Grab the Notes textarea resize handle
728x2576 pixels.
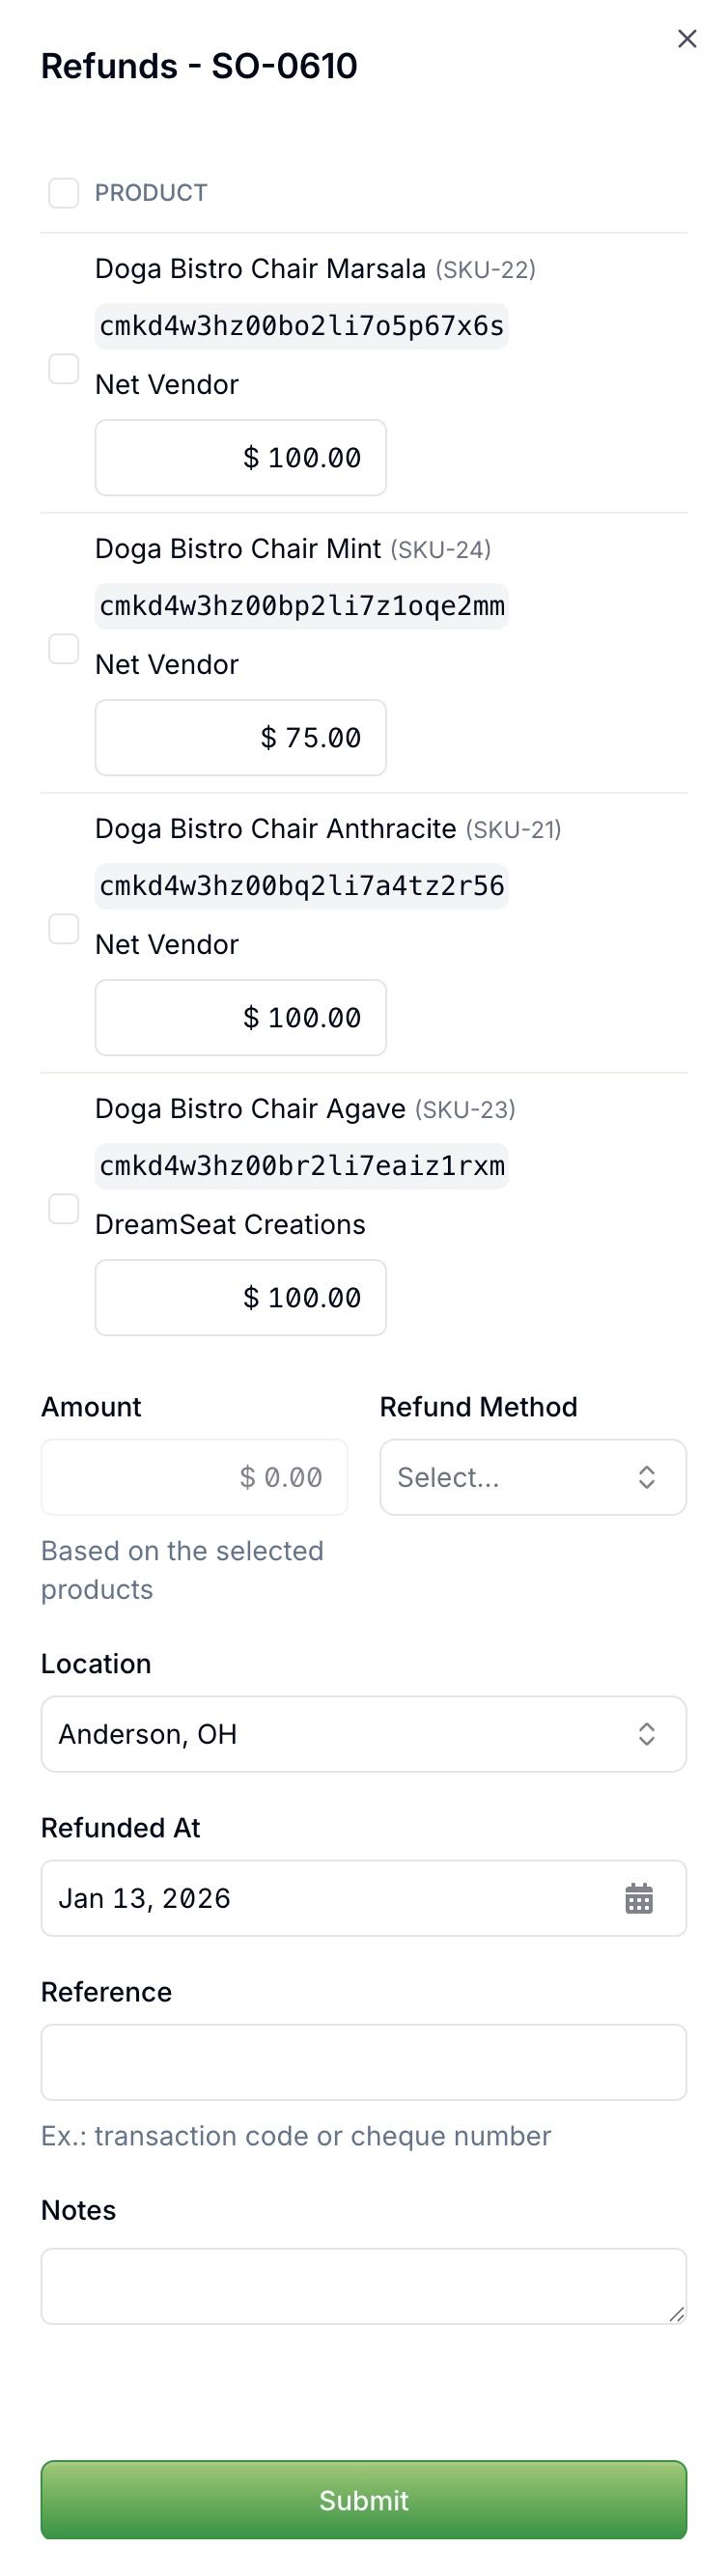coord(677,2314)
